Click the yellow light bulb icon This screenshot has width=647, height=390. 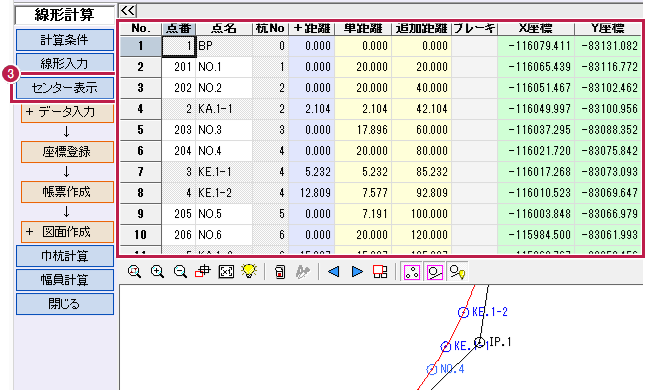(249, 271)
